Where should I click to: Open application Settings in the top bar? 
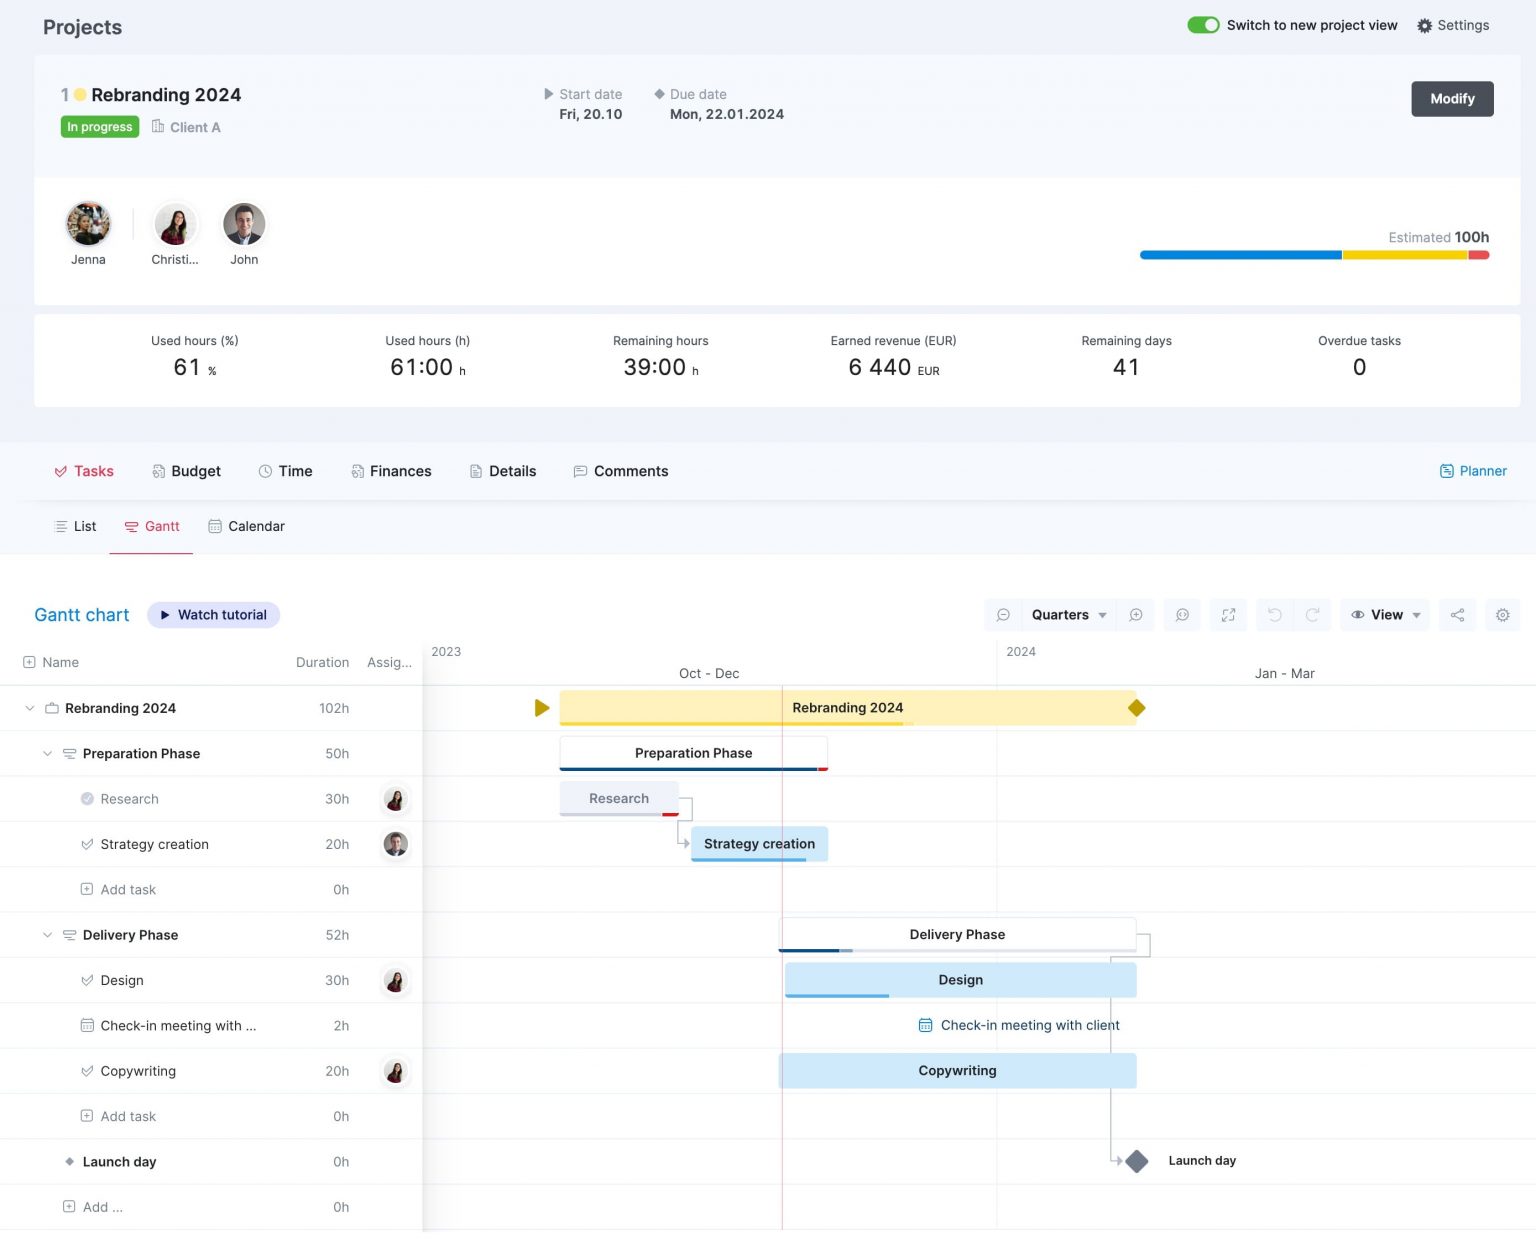coord(1453,25)
